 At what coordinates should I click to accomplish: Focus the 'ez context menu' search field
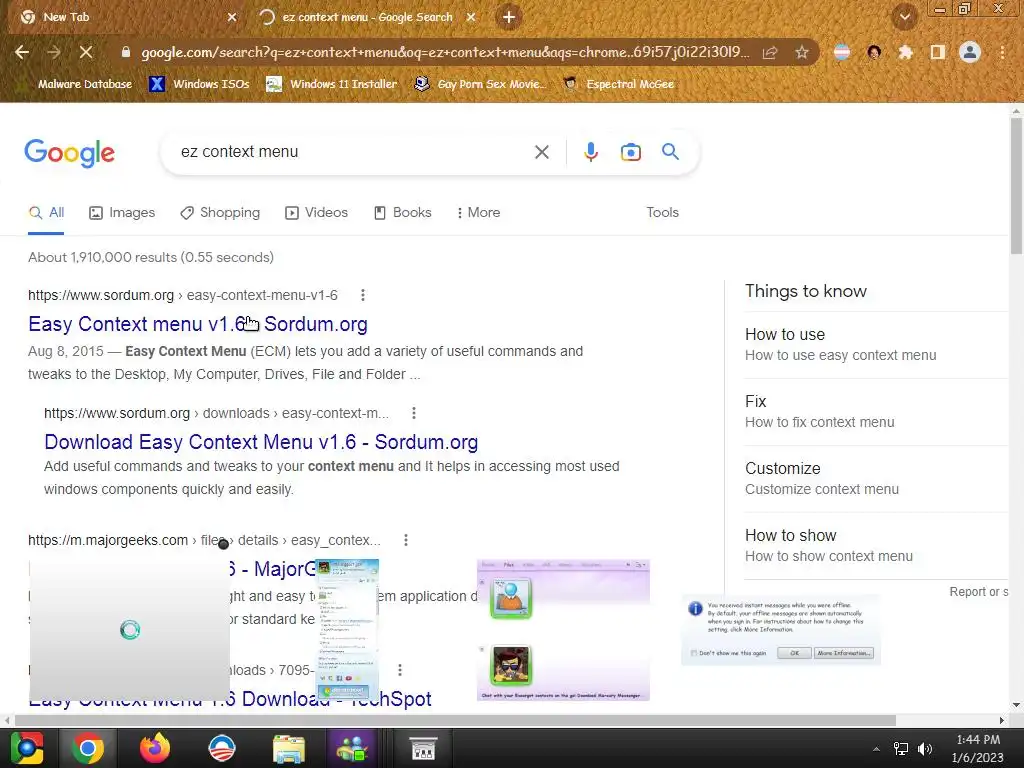click(353, 152)
